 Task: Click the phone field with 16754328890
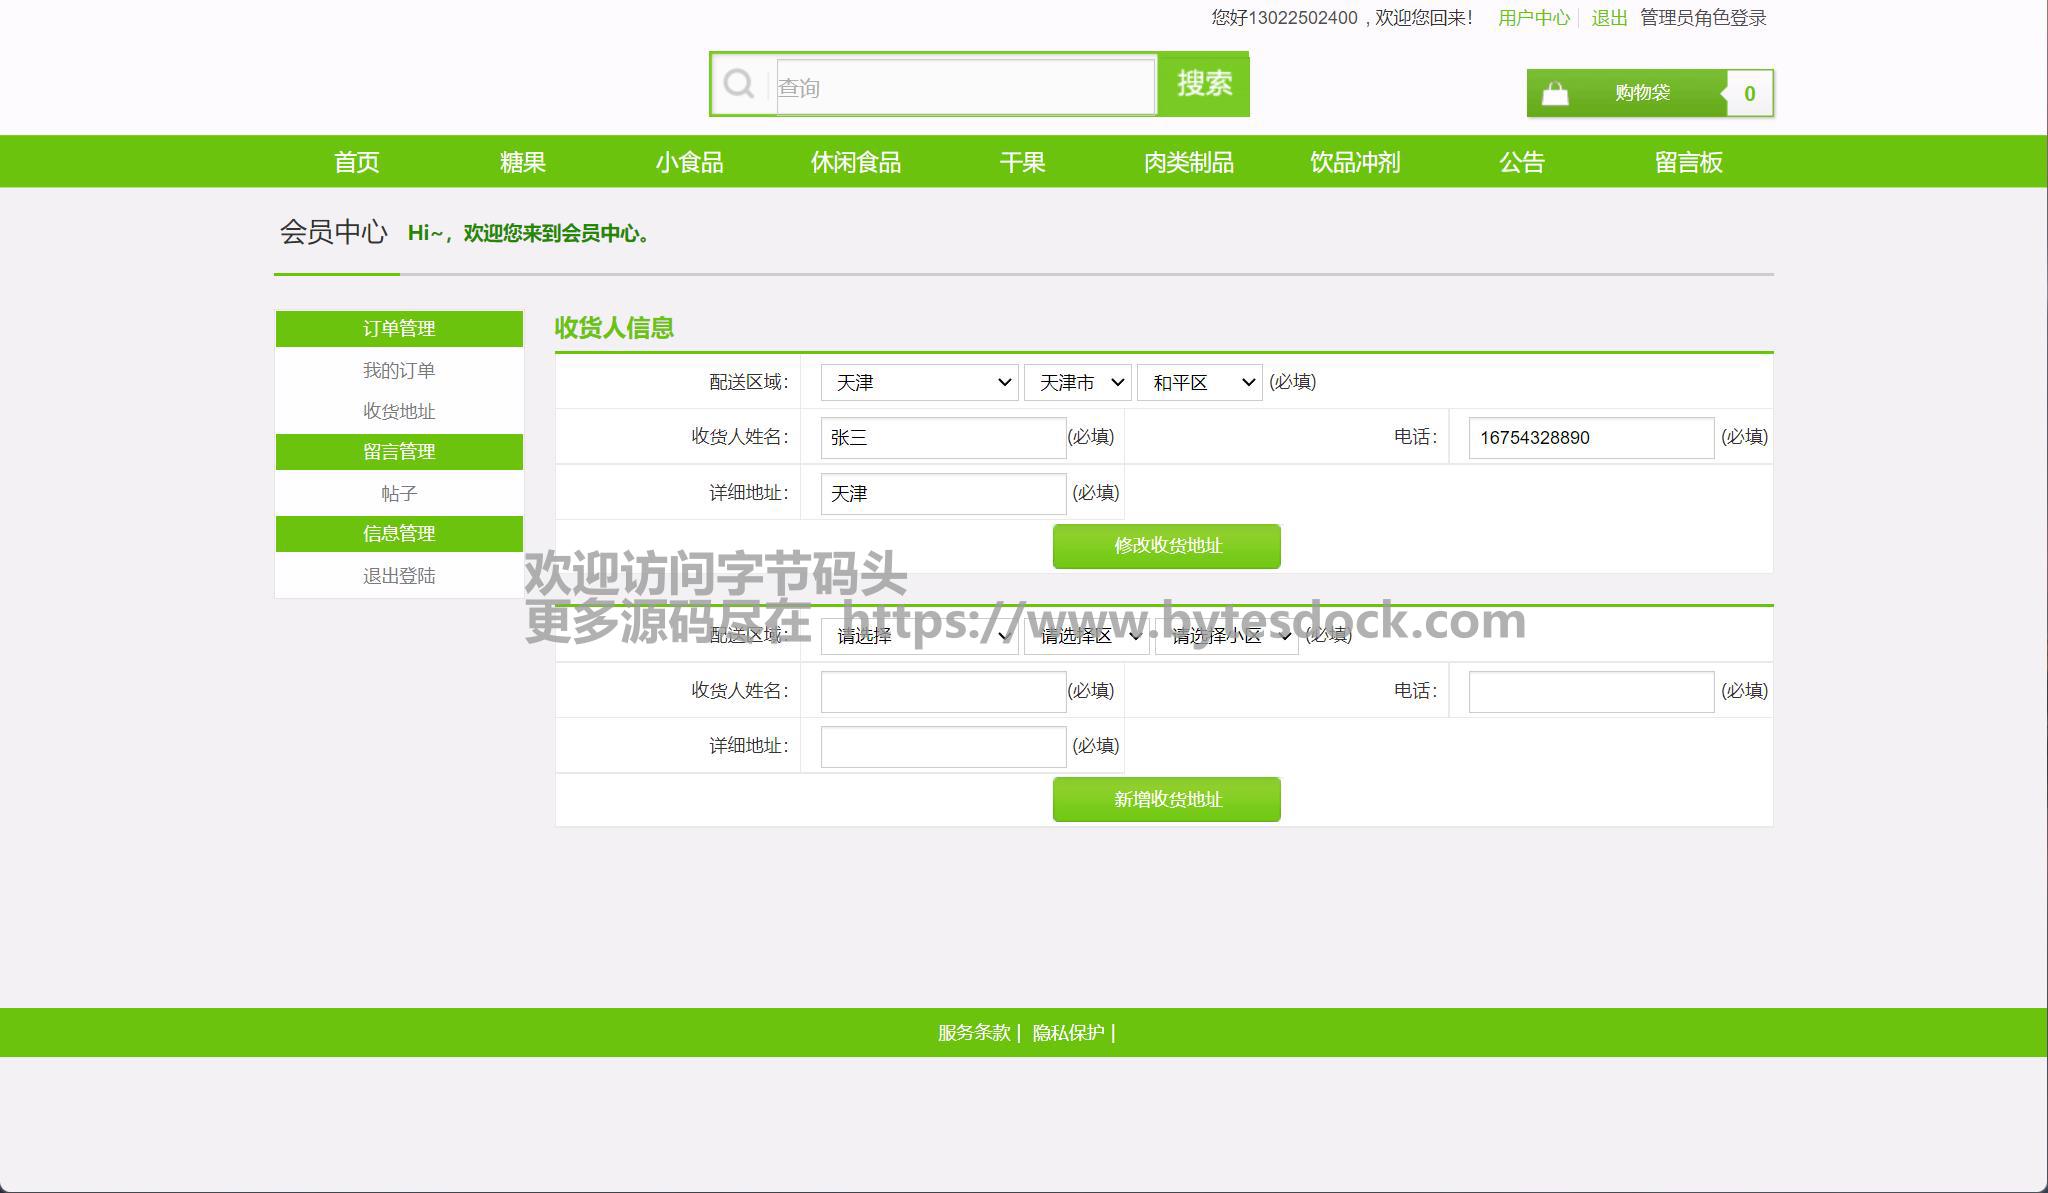[x=1590, y=438]
